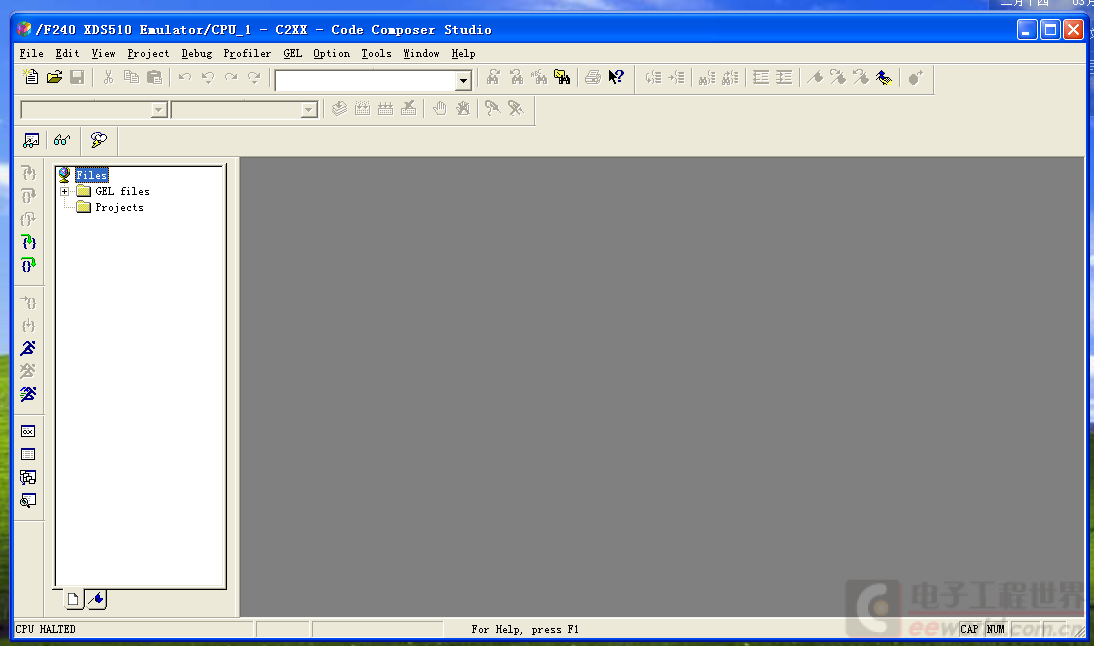
Task: Save the file using the floppy disk icon
Action: click(x=77, y=77)
